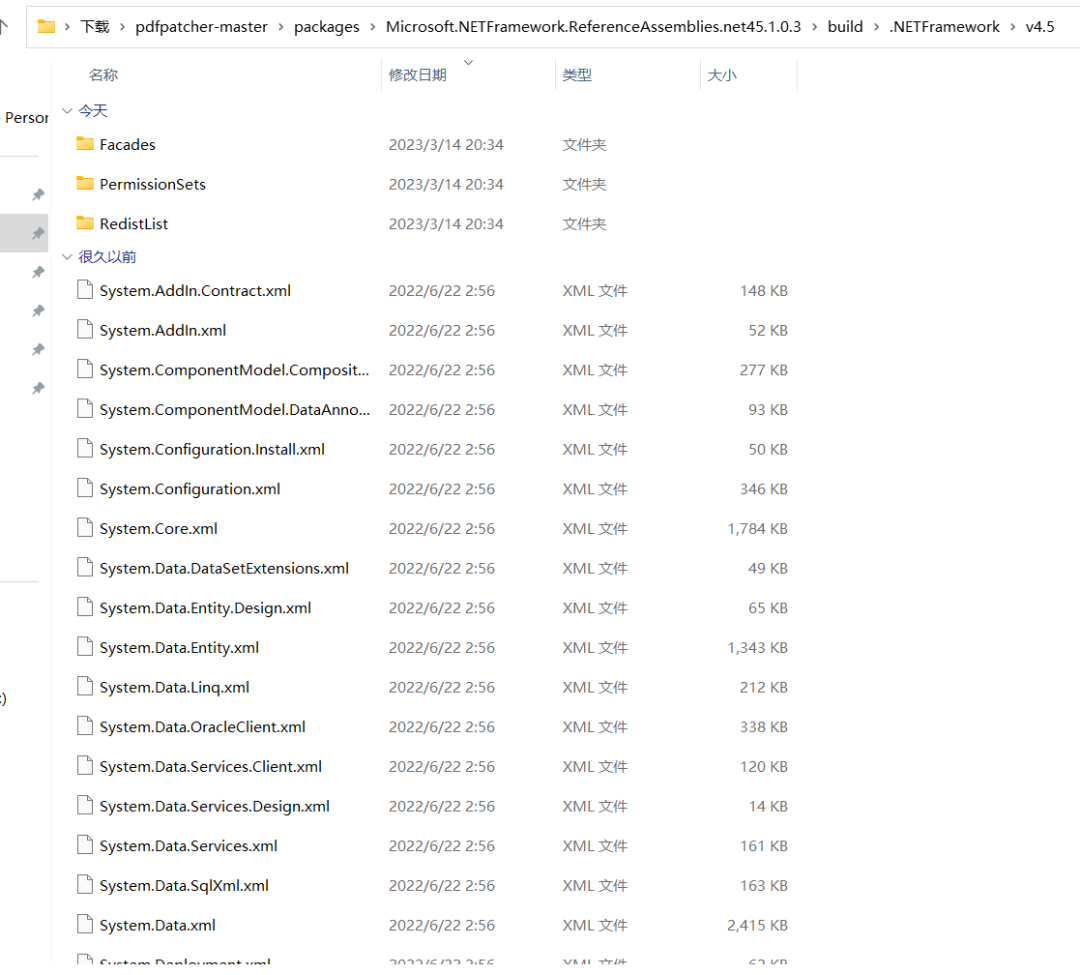Click the System.Core.xml file icon

point(85,528)
